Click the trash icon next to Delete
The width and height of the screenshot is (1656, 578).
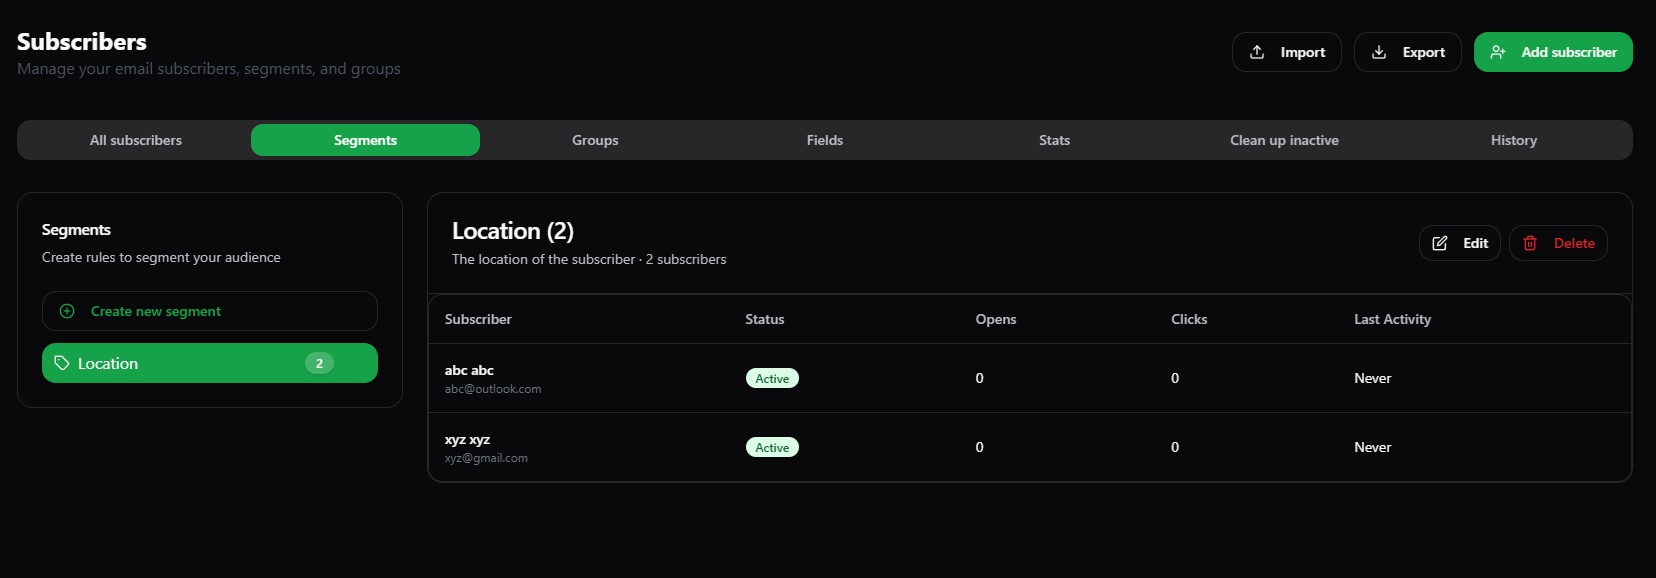coord(1530,243)
